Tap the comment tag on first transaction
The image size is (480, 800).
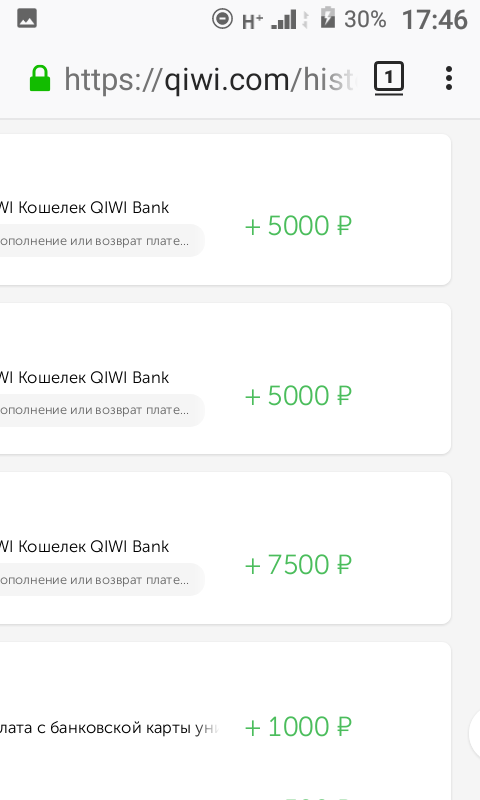(x=102, y=240)
